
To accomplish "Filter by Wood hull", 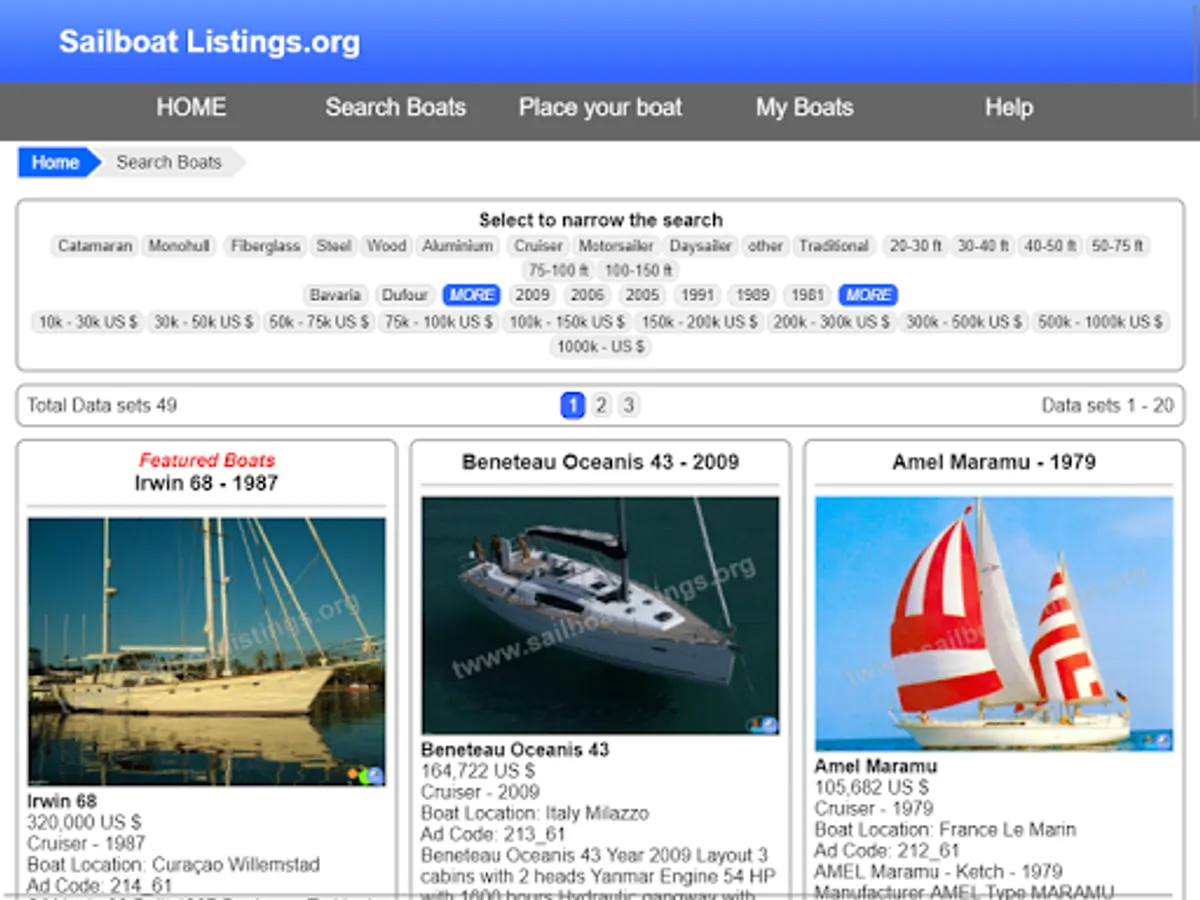I will [386, 246].
